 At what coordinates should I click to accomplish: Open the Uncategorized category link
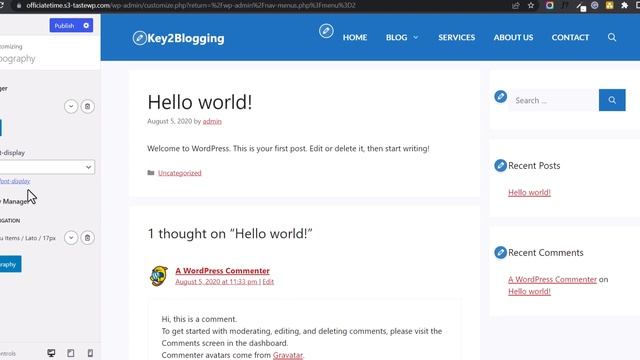[180, 173]
